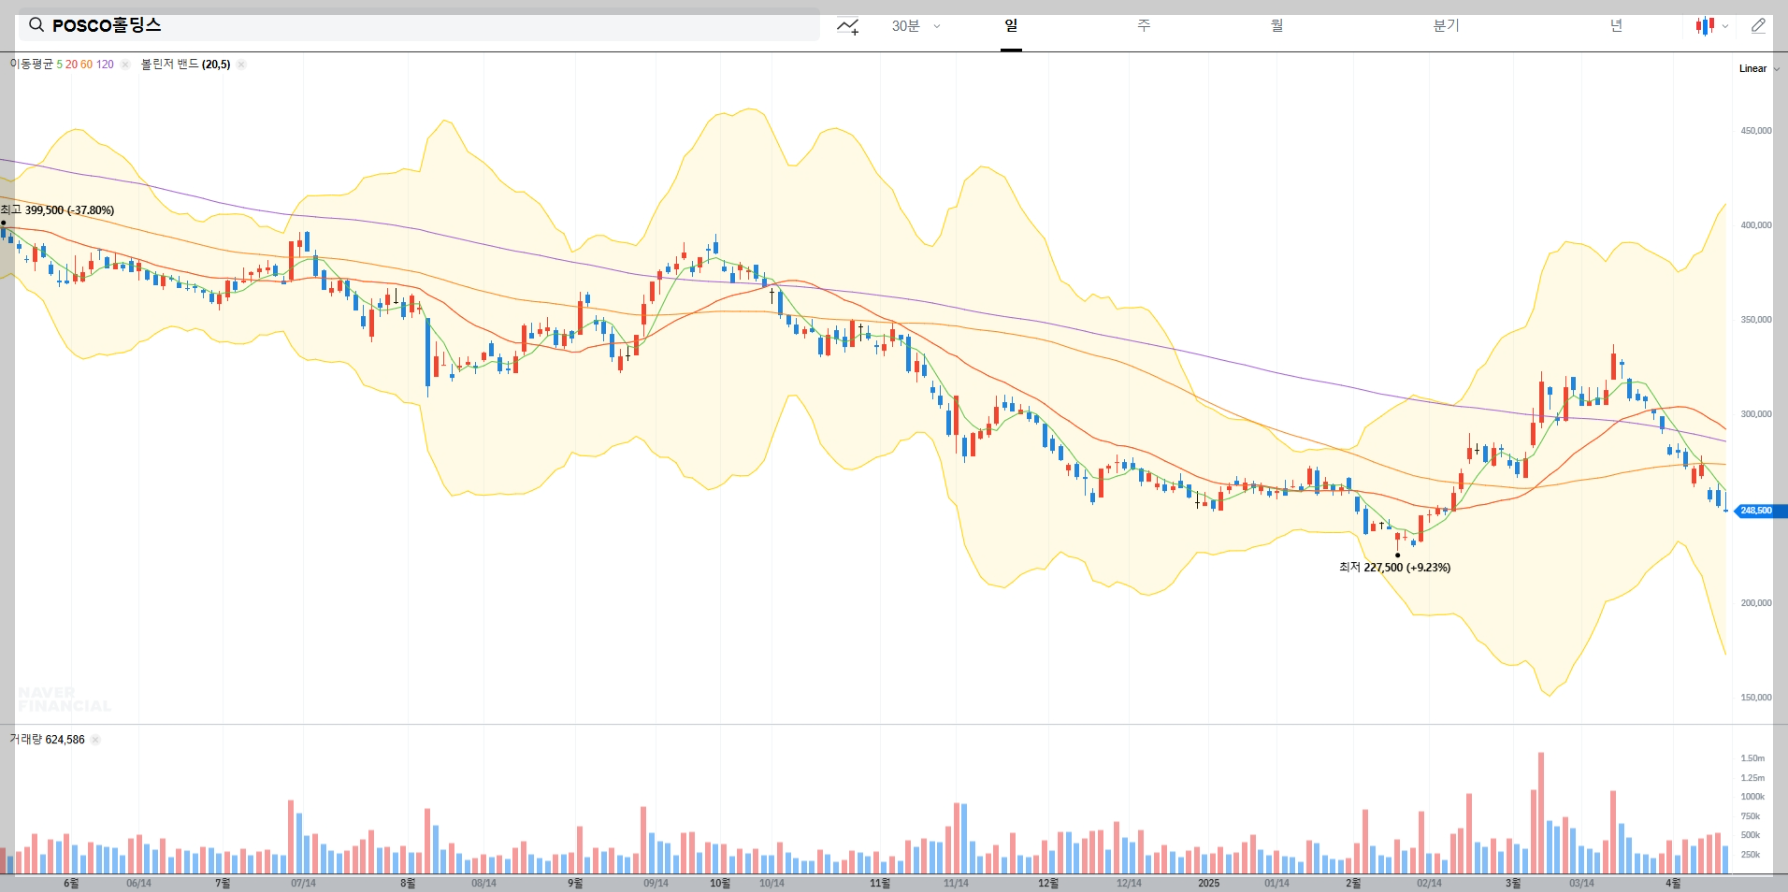Click the purple 120 moving average period
This screenshot has width=1788, height=892.
point(105,64)
